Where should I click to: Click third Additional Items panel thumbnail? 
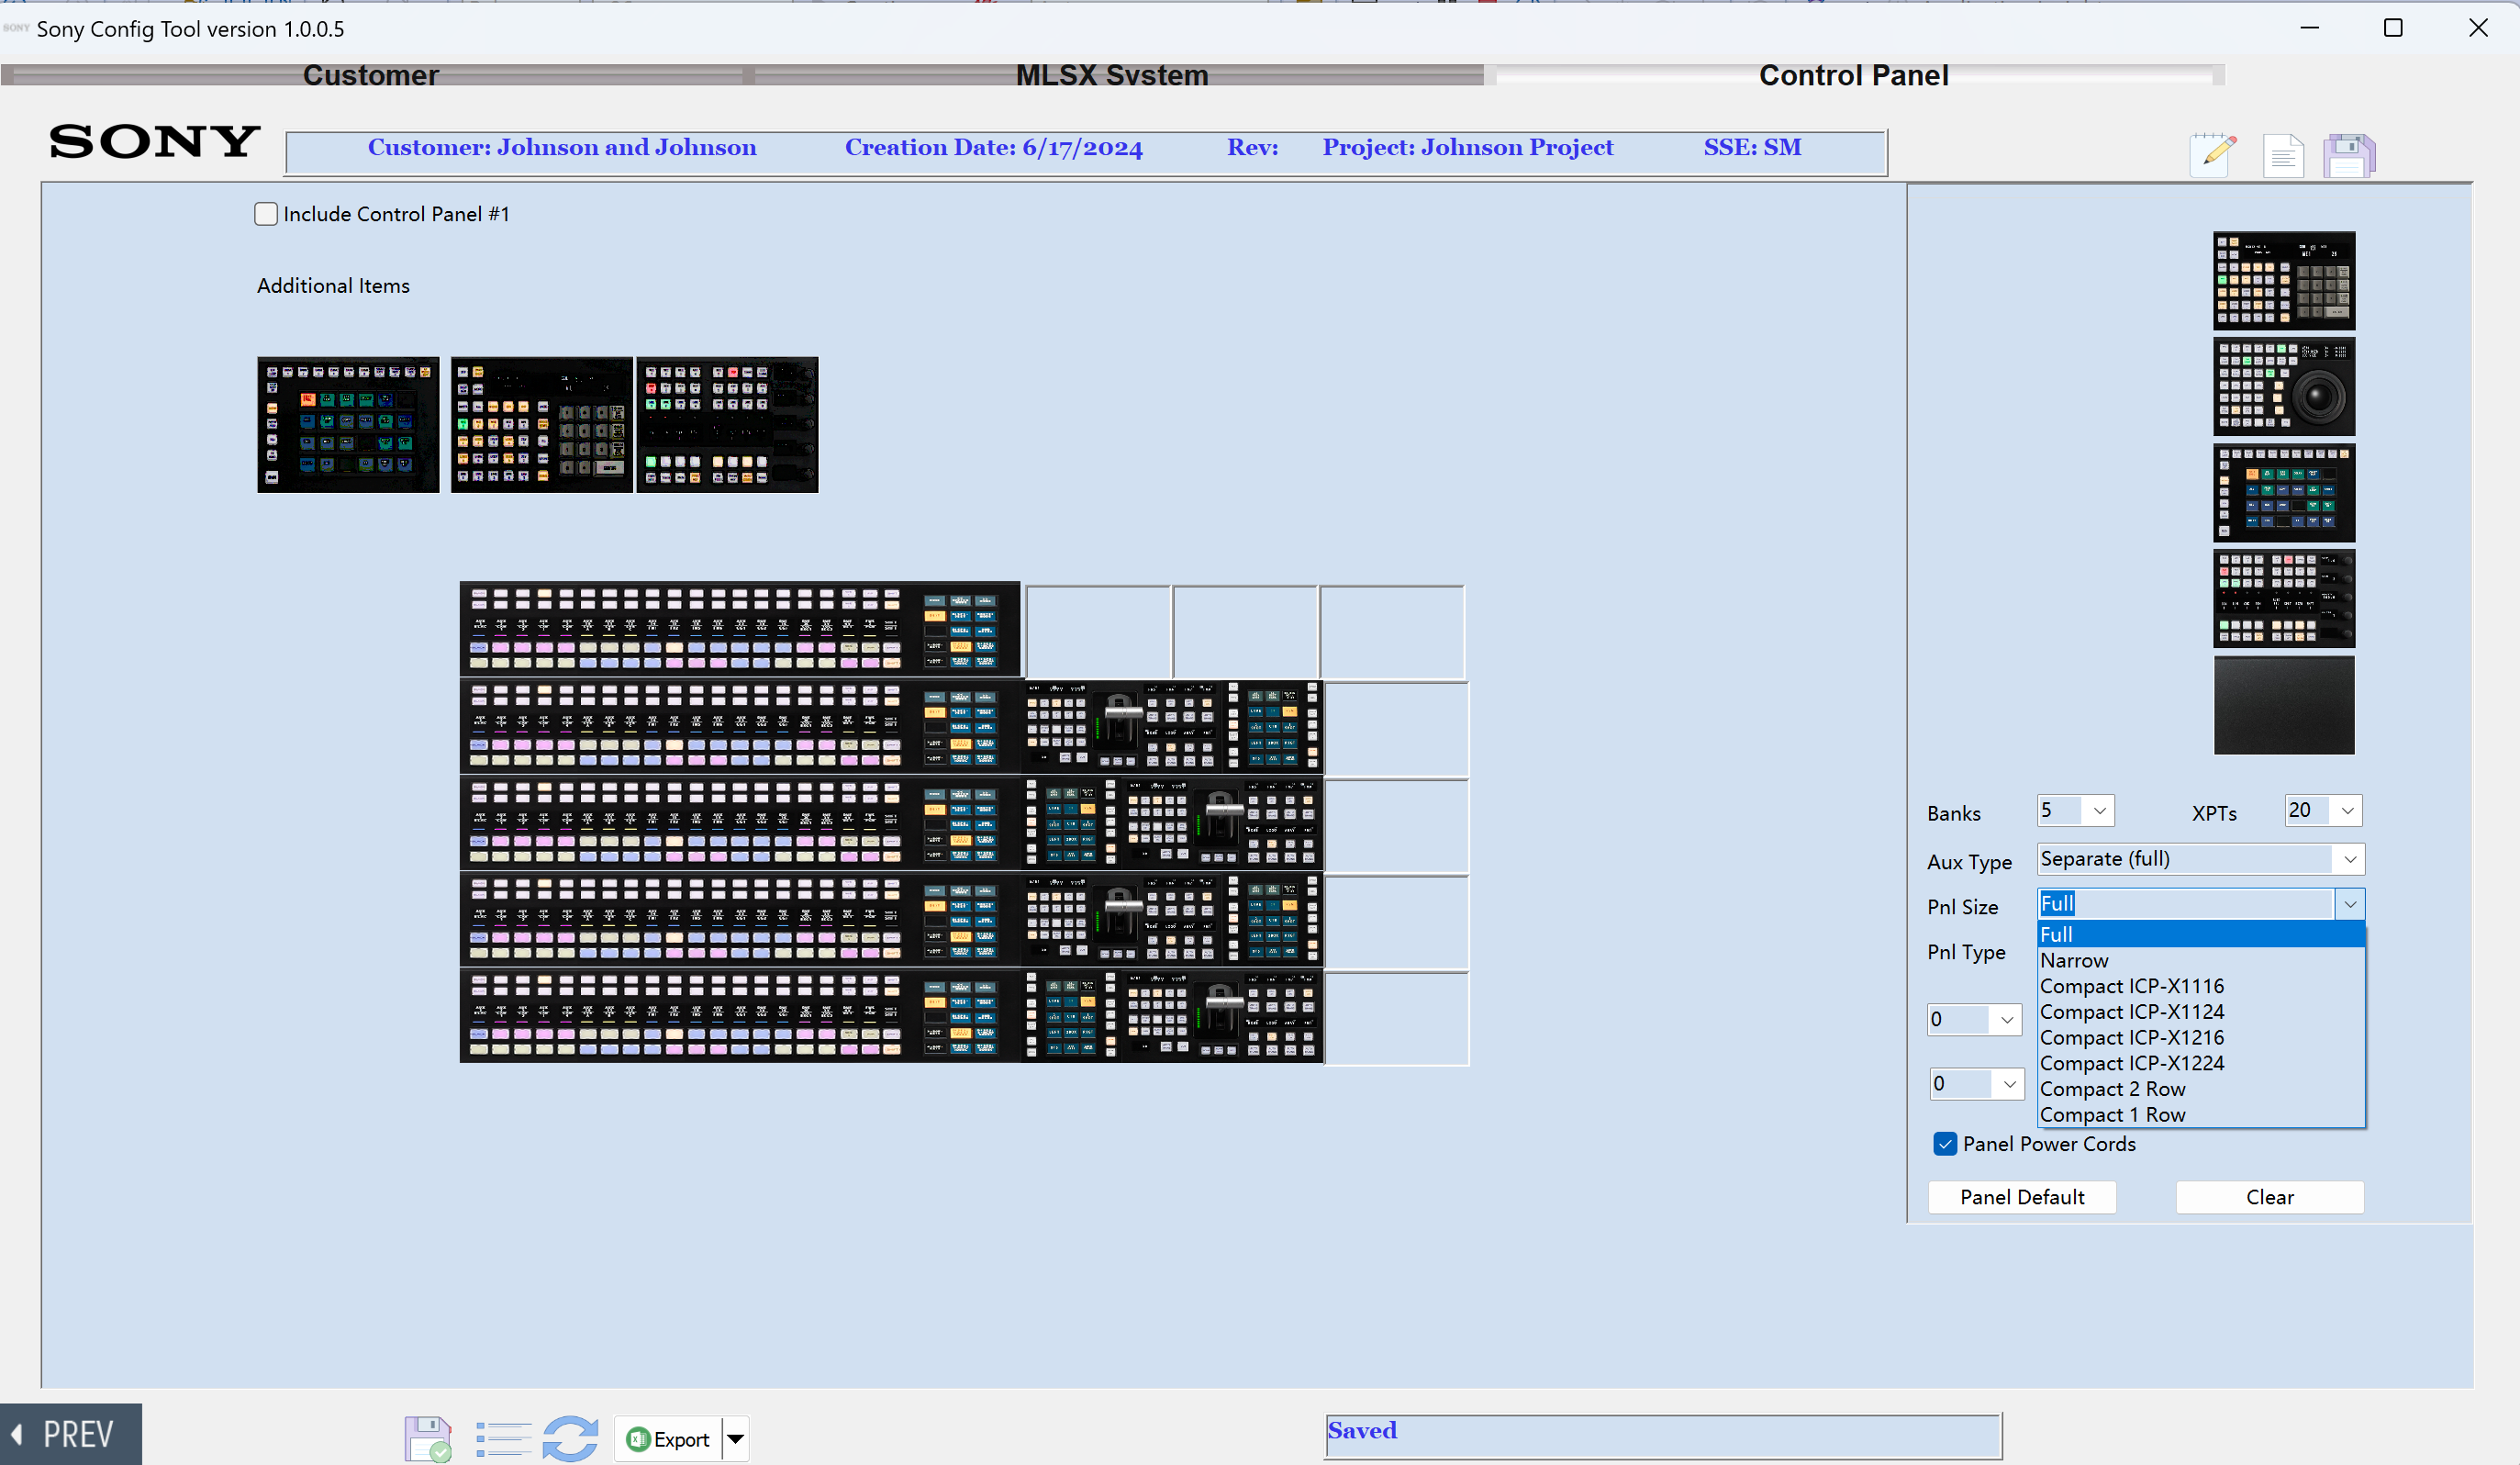(727, 424)
